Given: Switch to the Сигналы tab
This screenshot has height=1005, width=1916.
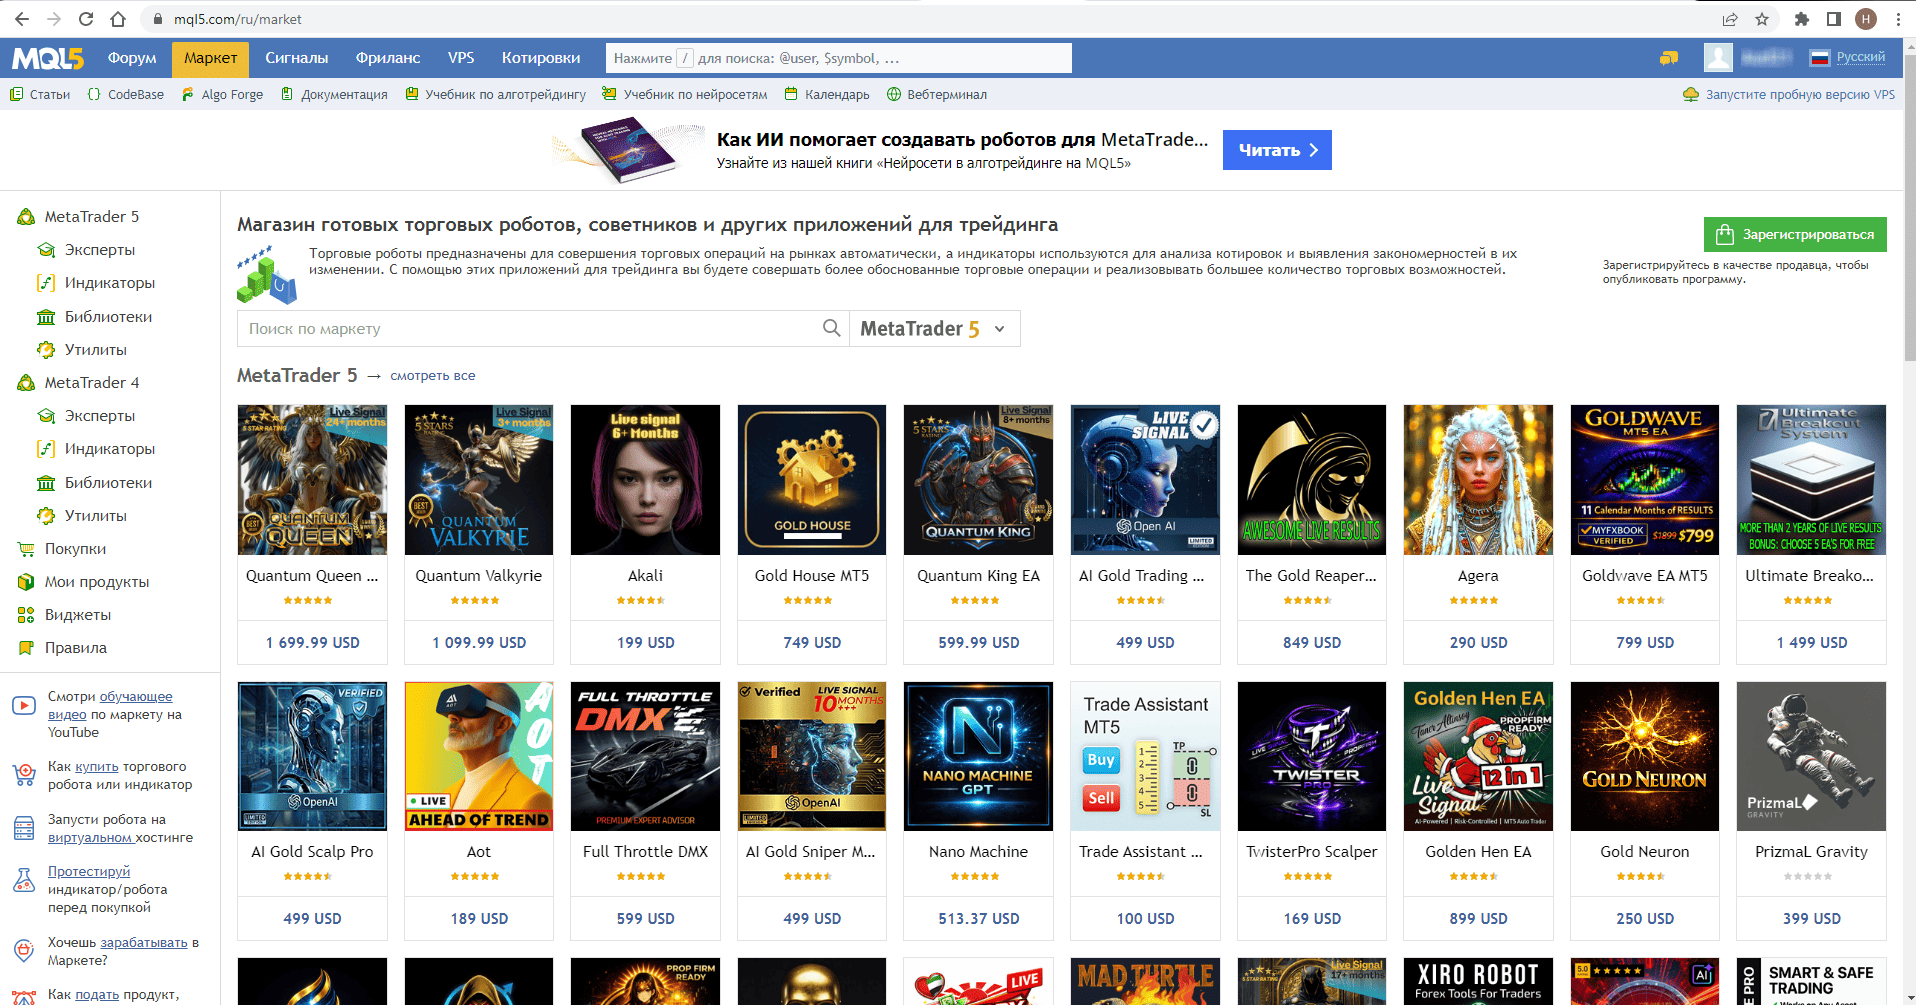Looking at the screenshot, I should pyautogui.click(x=297, y=58).
